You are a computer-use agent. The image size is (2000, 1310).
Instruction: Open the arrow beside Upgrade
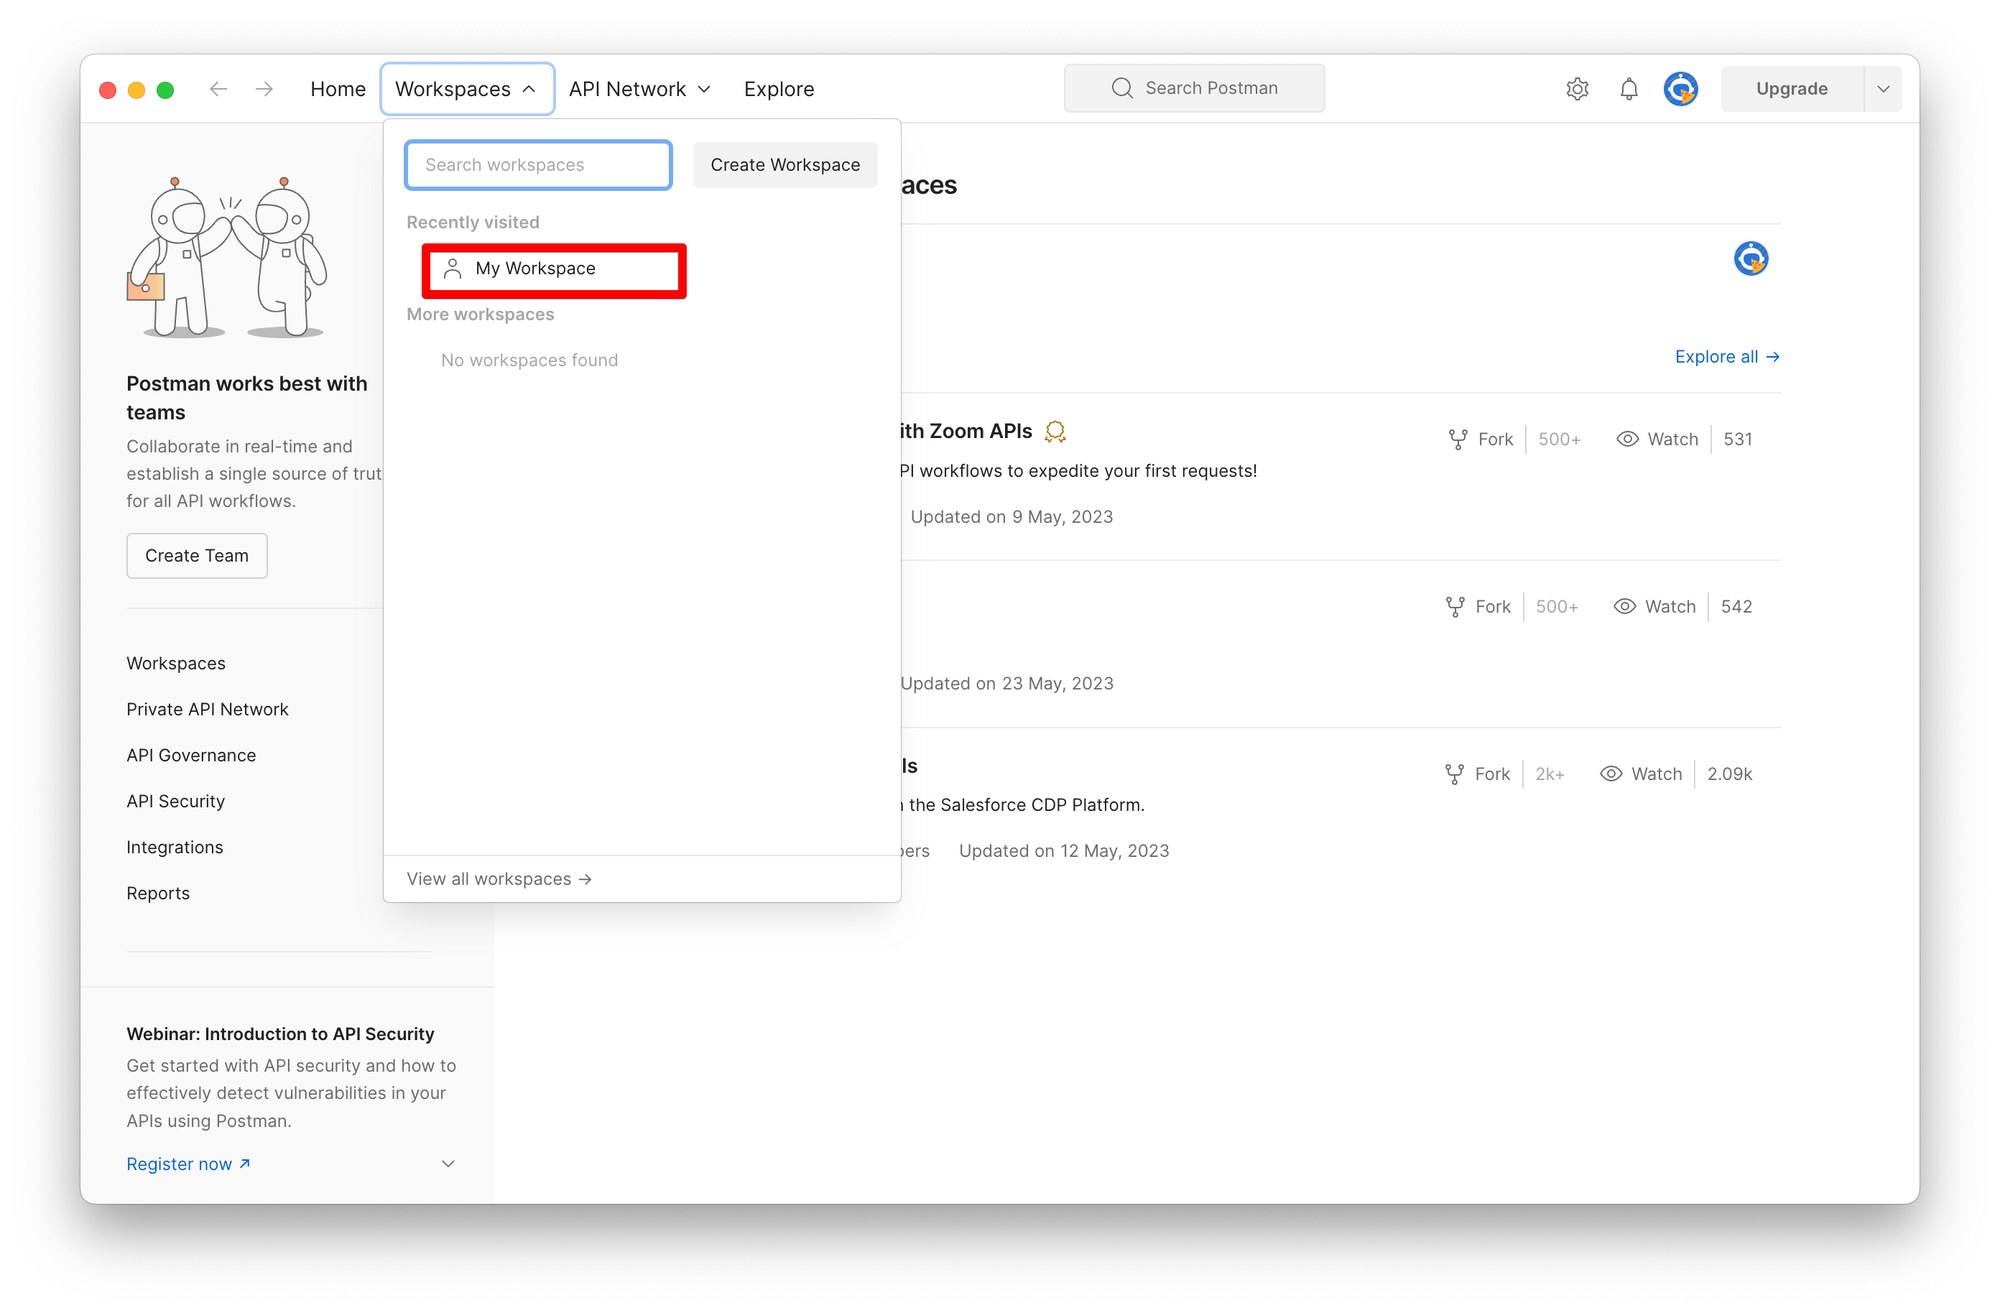pyautogui.click(x=1883, y=89)
